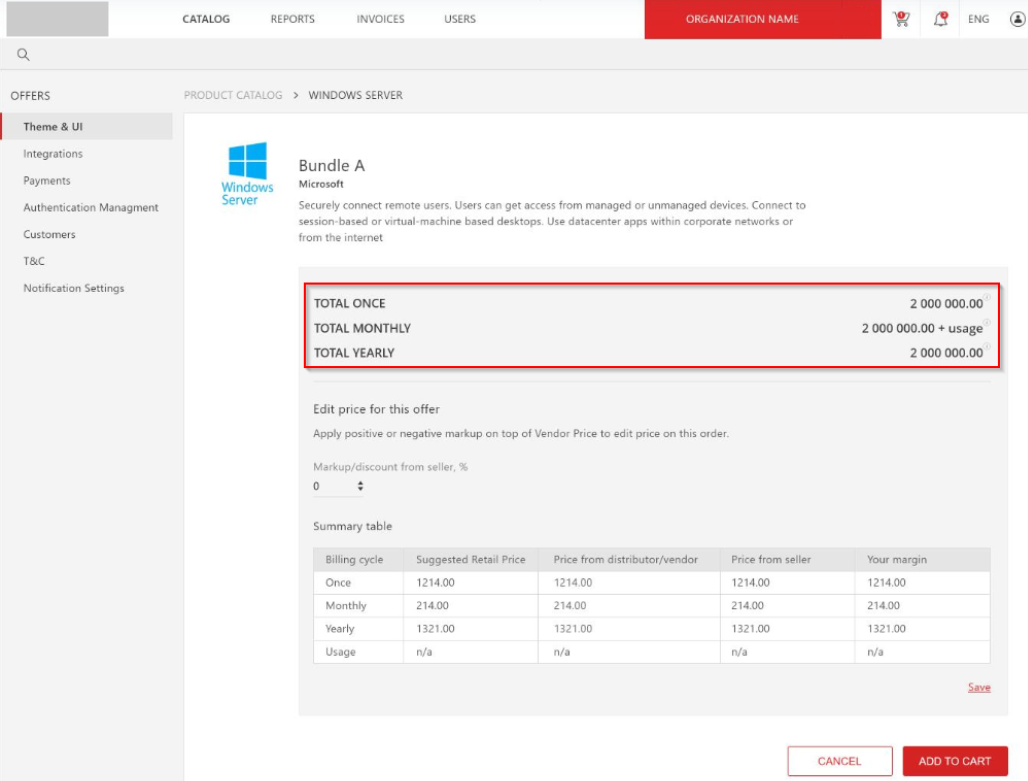Click the Summary table heading
1028x781 pixels.
click(x=353, y=526)
